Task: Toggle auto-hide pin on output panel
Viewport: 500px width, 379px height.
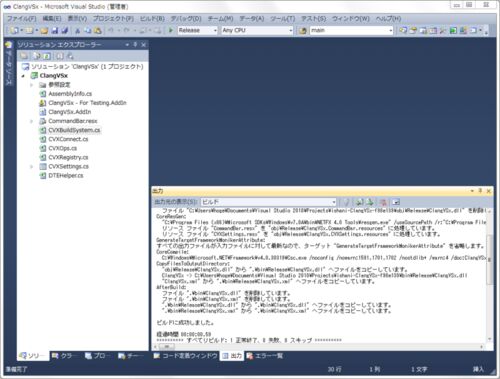Action: (480, 191)
